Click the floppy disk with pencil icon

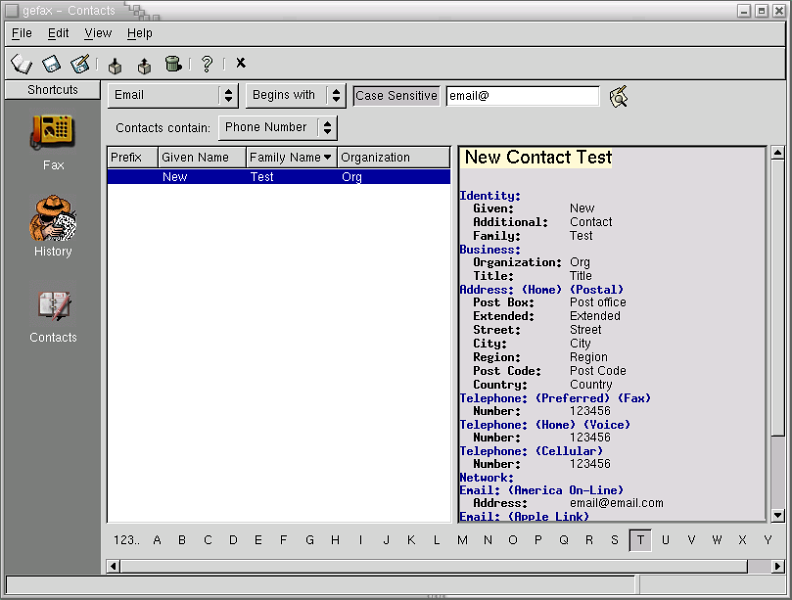click(80, 64)
